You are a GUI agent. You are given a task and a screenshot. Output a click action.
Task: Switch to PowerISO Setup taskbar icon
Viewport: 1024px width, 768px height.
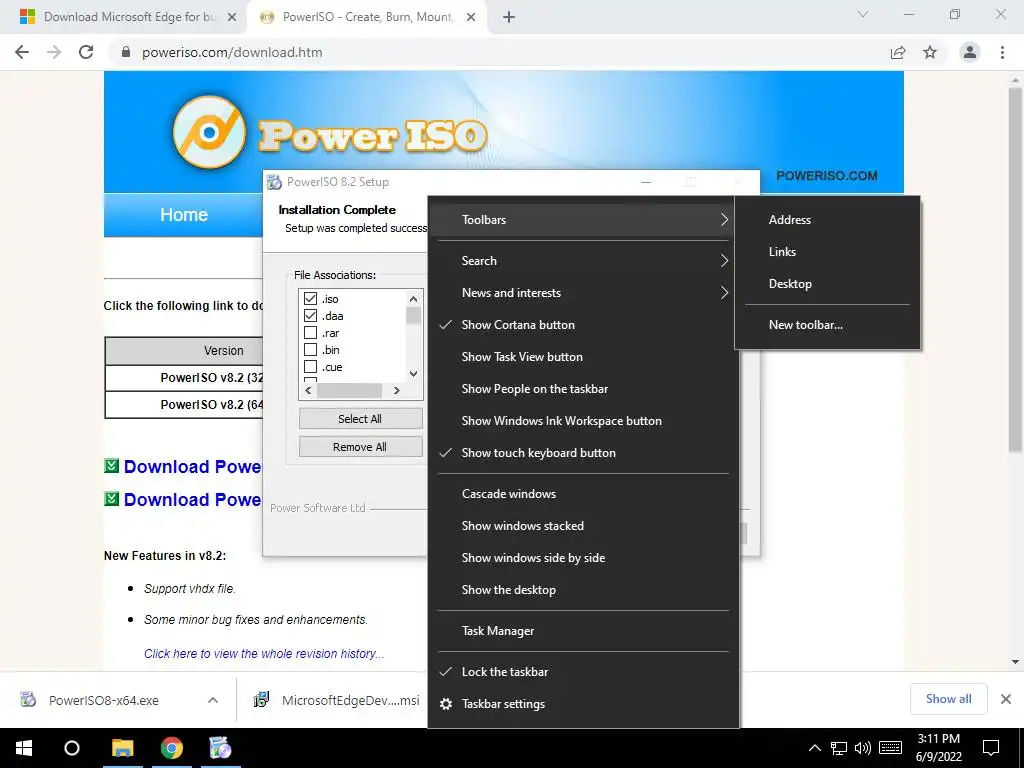(x=221, y=748)
